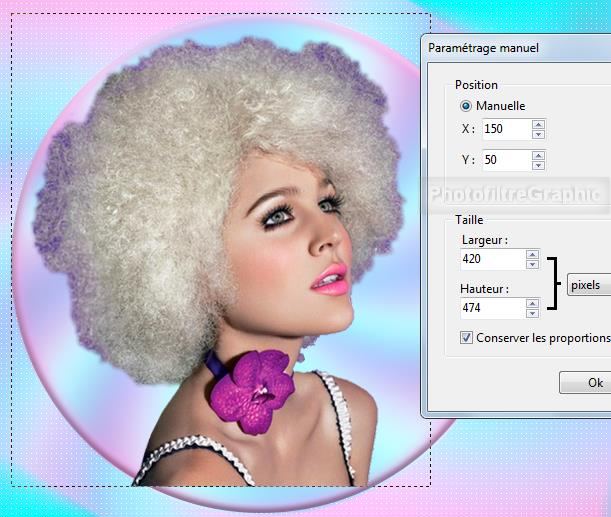This screenshot has height=517, width=611.
Task: Decrease Hauteur with down arrow
Action: pyautogui.click(x=533, y=313)
